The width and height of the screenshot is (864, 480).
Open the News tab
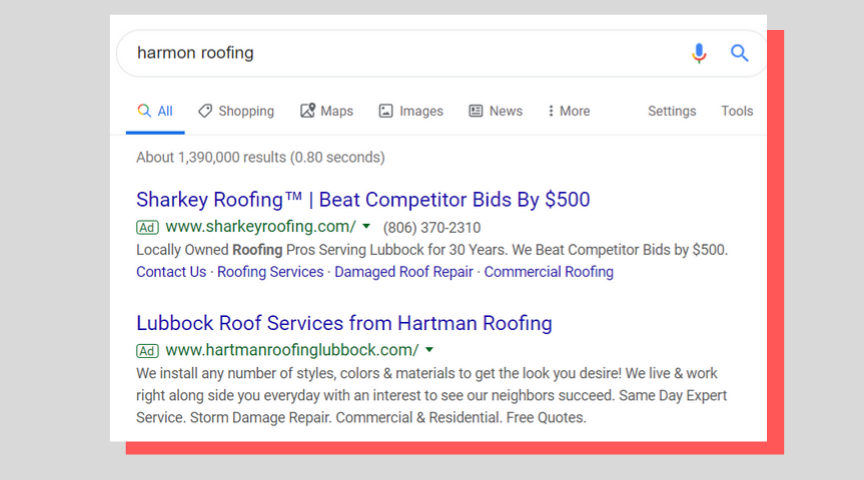tap(495, 111)
